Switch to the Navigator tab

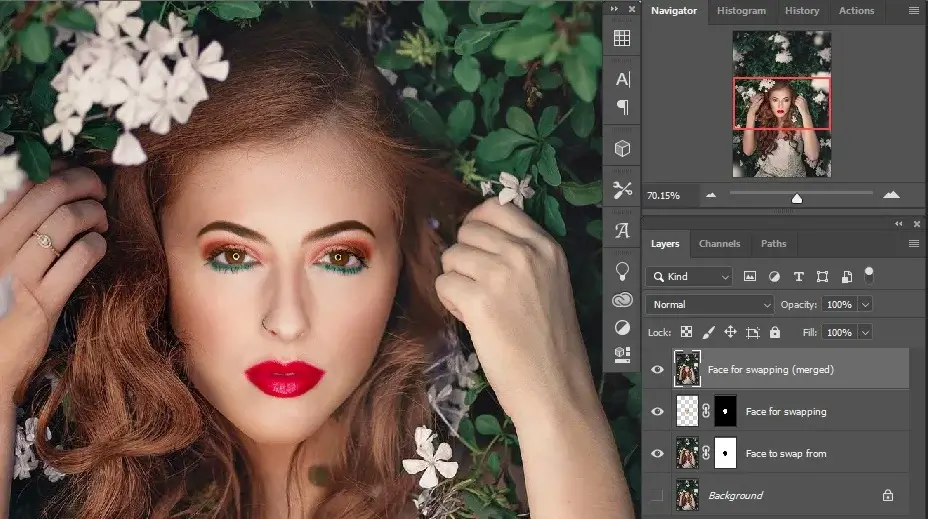pos(674,11)
